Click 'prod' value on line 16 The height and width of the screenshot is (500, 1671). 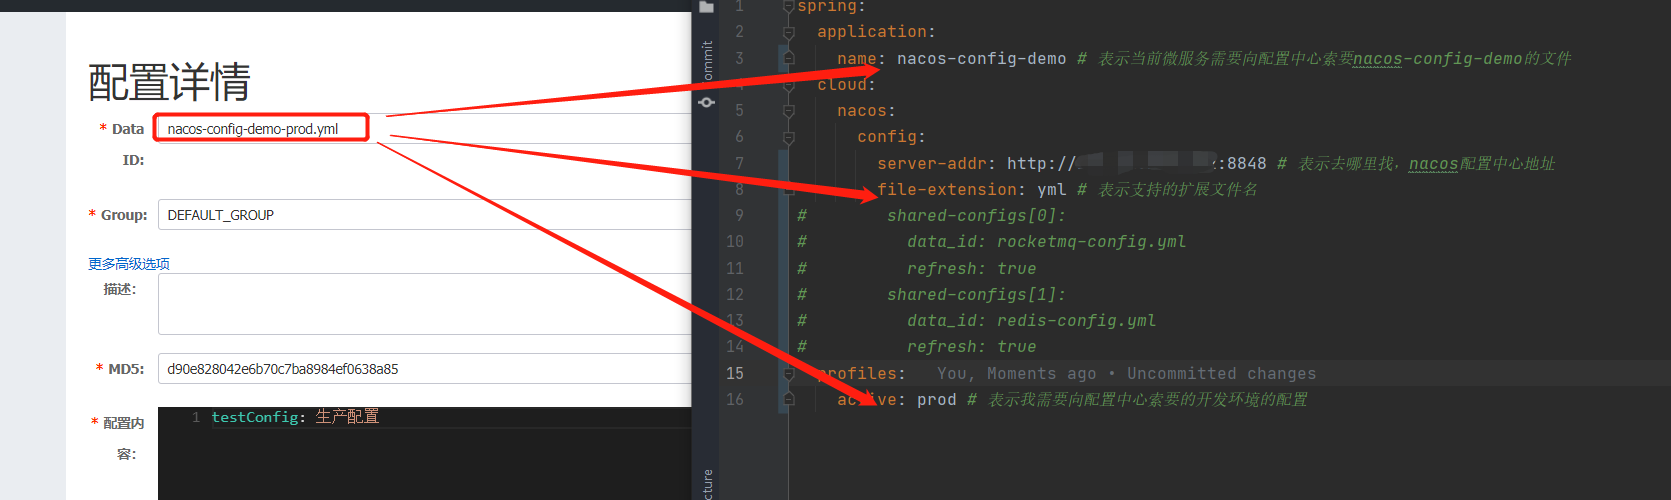tap(936, 400)
